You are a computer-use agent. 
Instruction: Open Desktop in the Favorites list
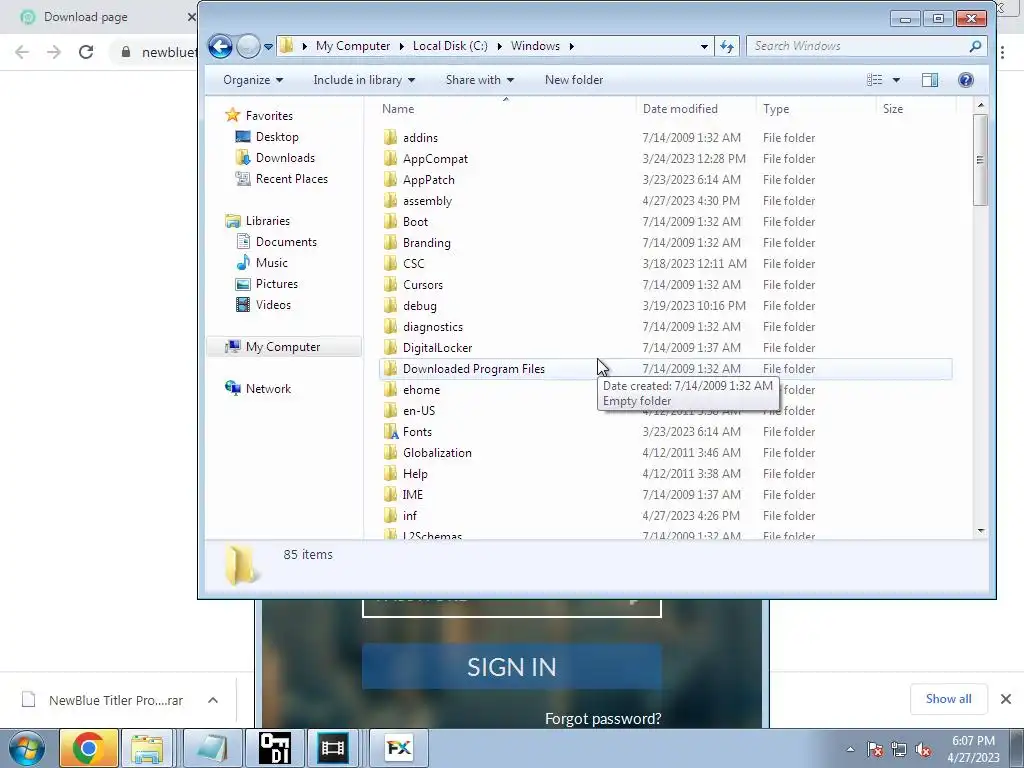point(277,136)
